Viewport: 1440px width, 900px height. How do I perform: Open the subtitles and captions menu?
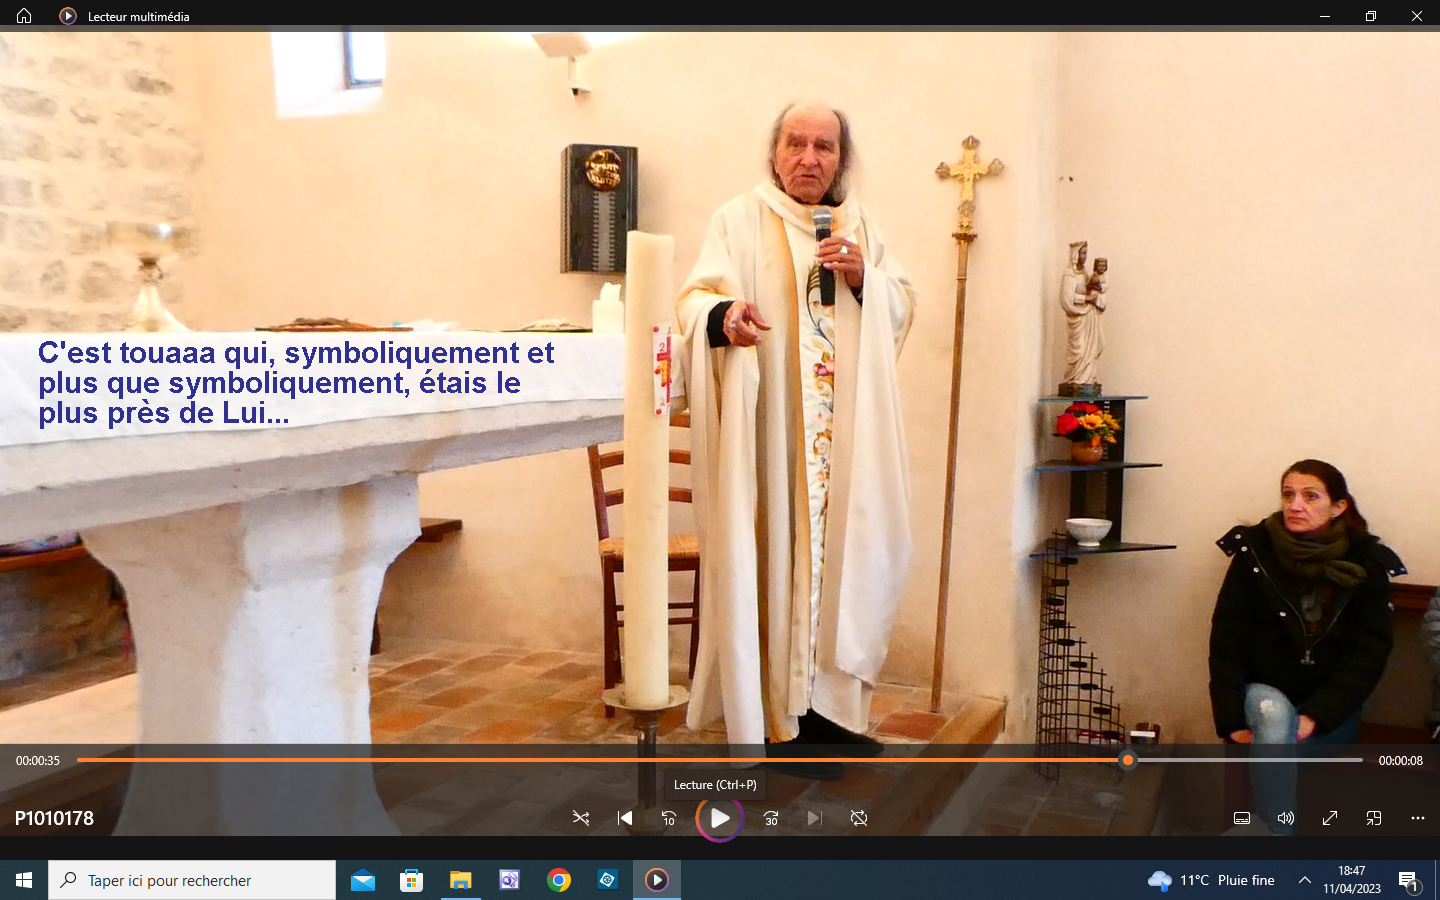(x=1242, y=818)
